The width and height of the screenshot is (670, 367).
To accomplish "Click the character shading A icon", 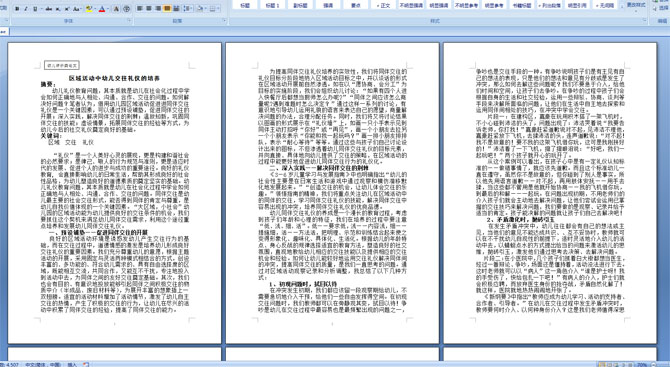I will 116,9.
